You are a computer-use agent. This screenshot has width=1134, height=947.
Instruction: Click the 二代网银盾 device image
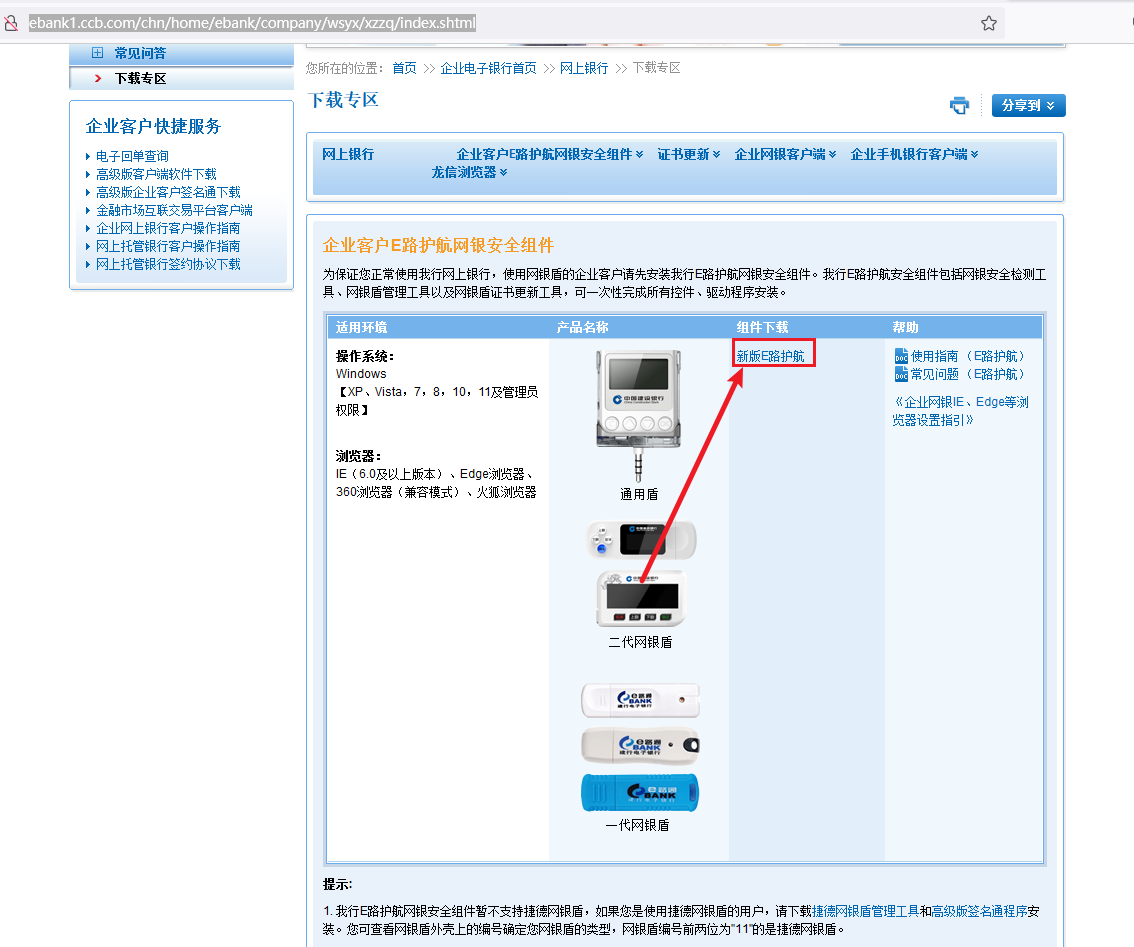tap(640, 599)
